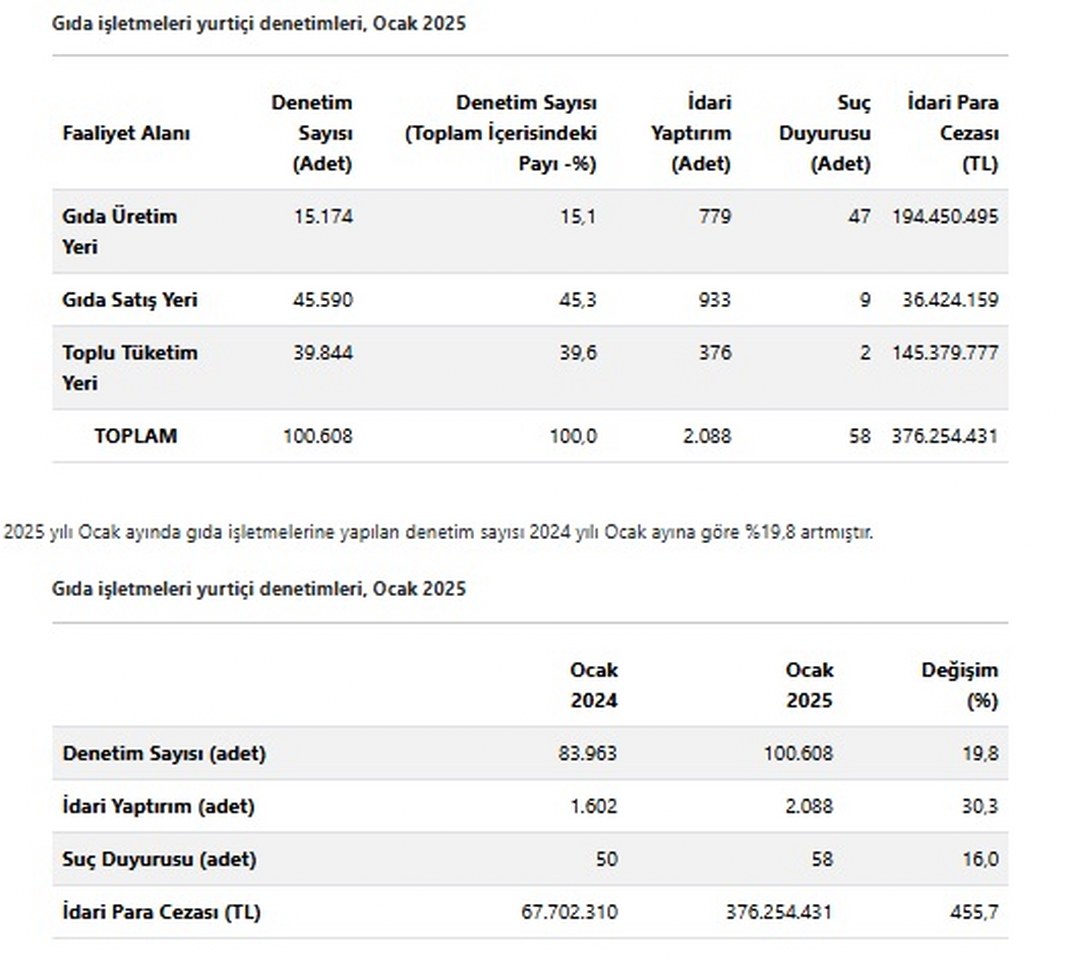Click the 194.450.495 fine amount cell
Image resolution: width=1066 pixels, height=960 pixels.
pos(944,216)
